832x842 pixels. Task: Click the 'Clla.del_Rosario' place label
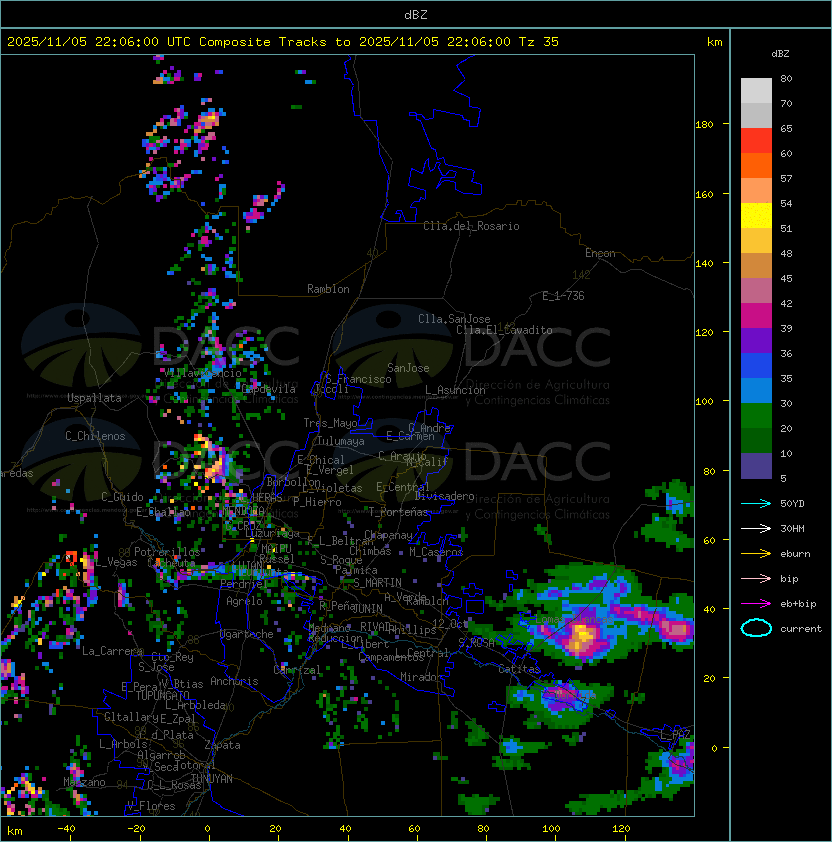471,226
